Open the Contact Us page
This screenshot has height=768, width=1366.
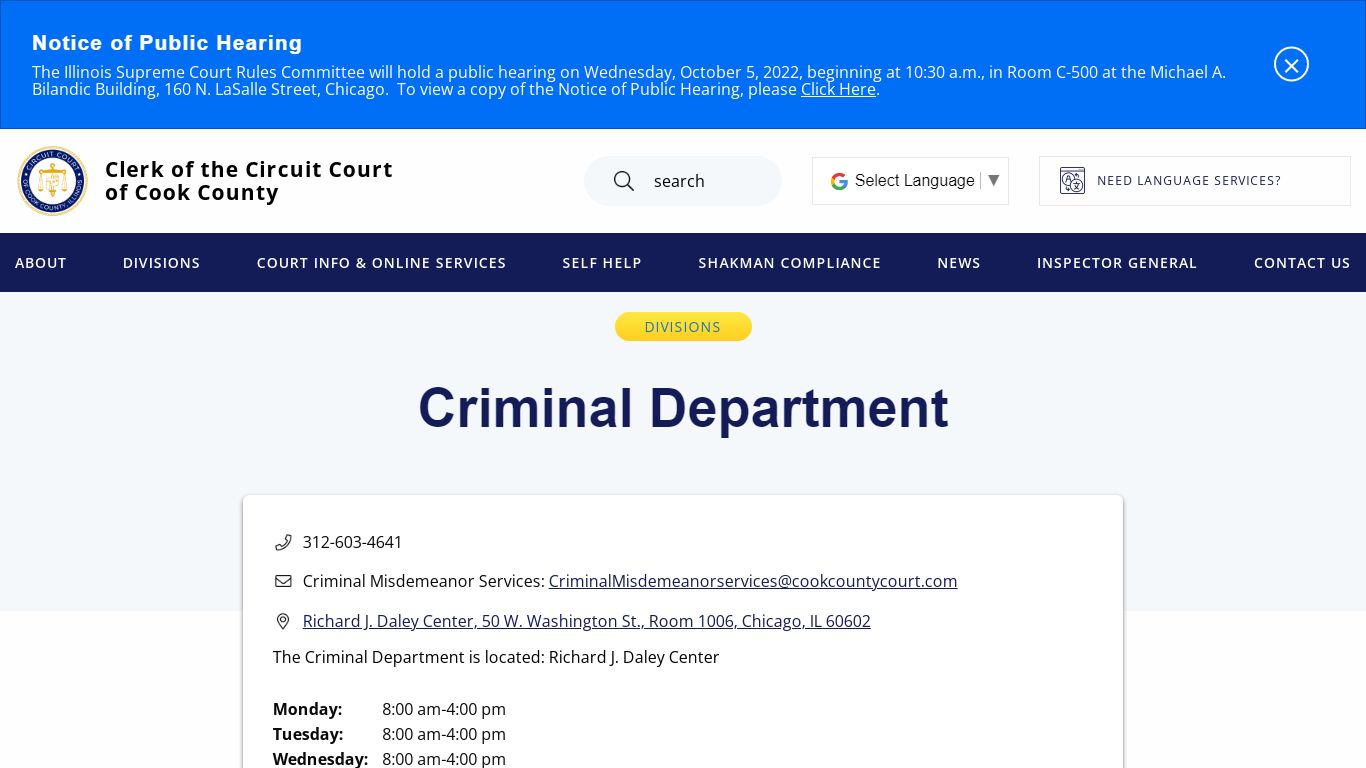point(1301,263)
